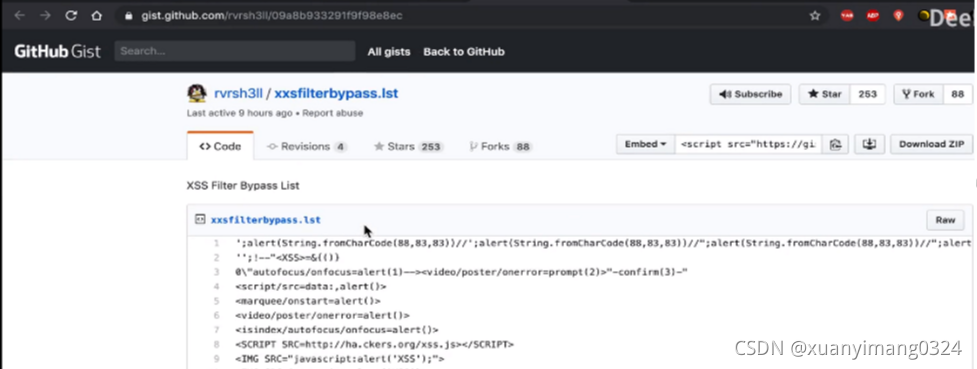
Task: Select the embed script src text field
Action: [x=748, y=144]
